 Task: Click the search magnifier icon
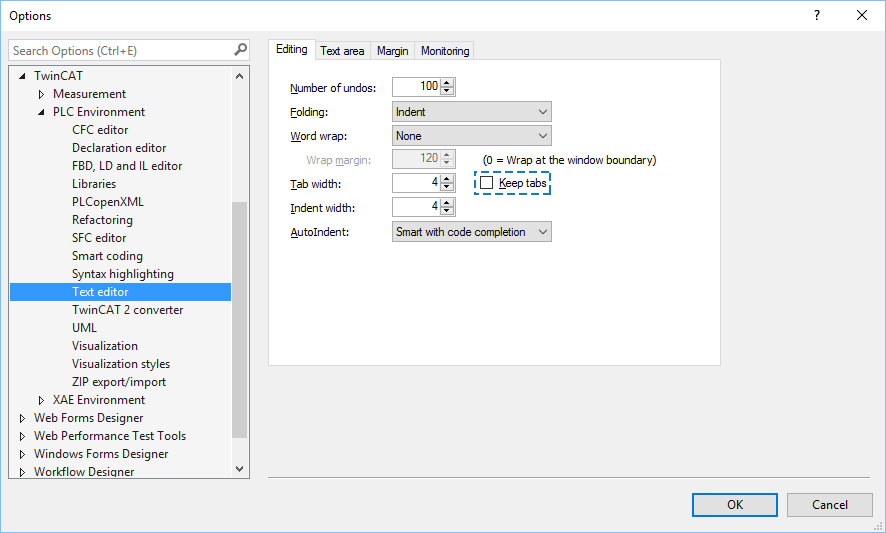(241, 50)
